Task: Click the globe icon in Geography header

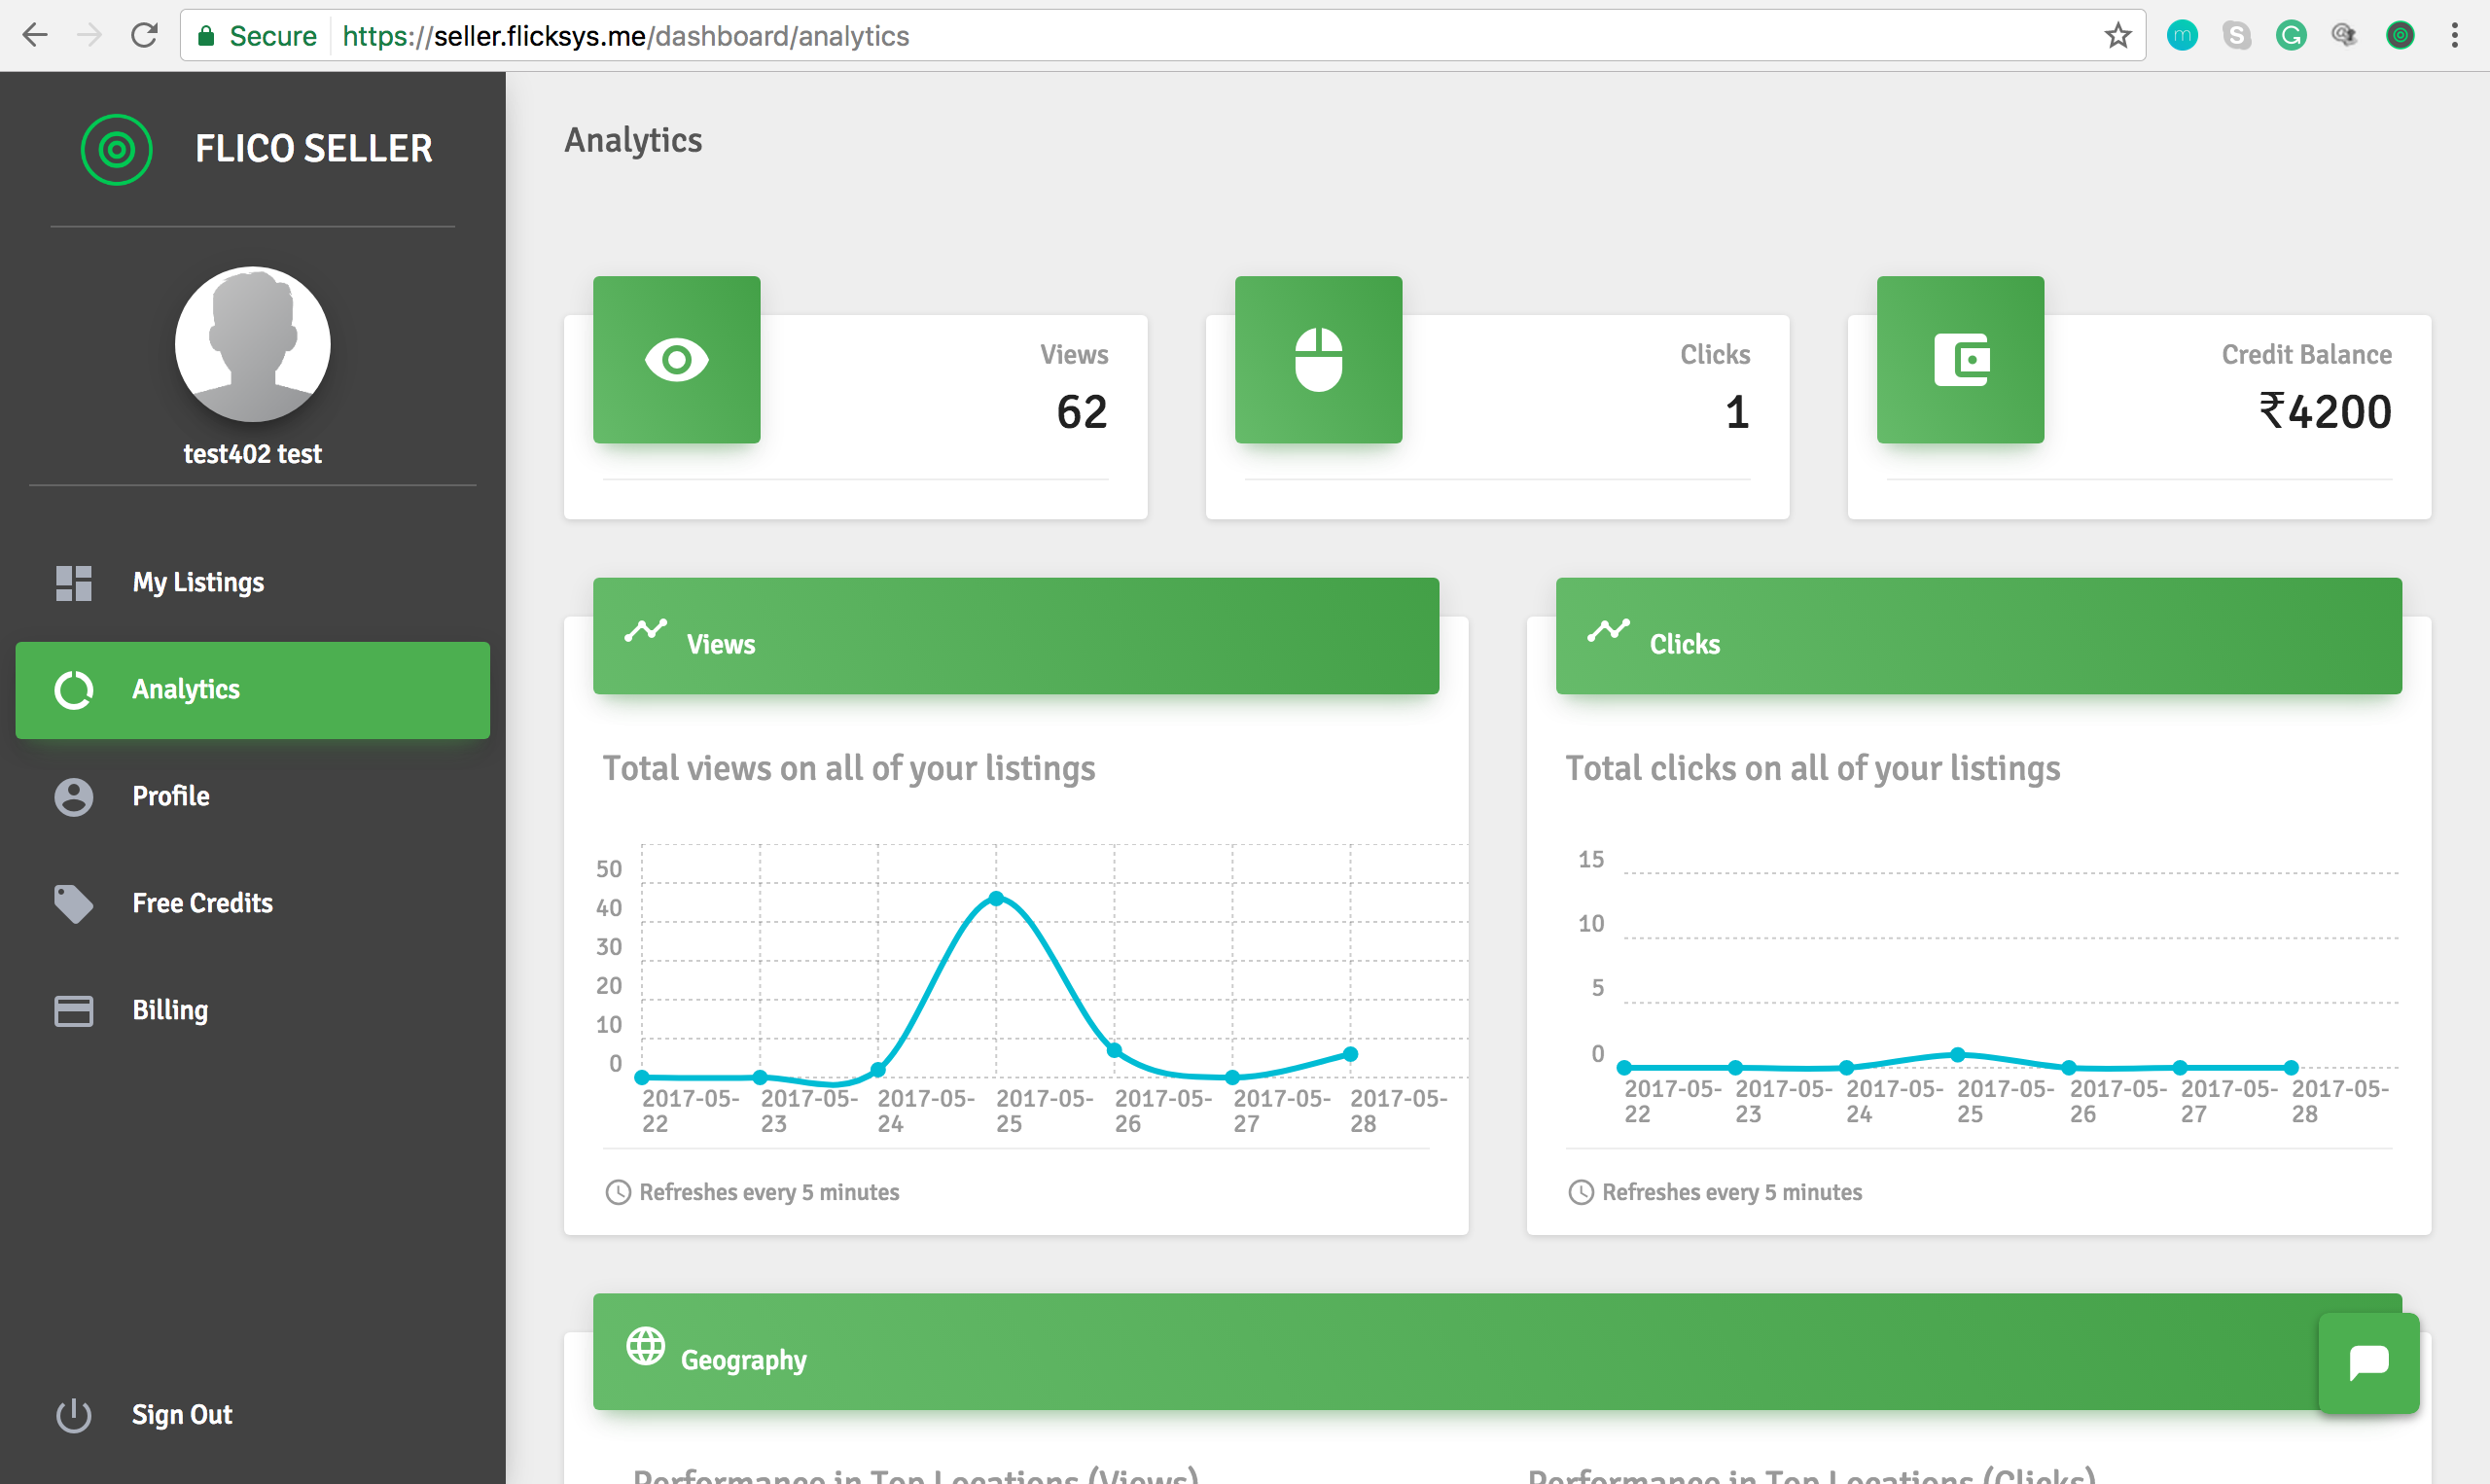Action: pyautogui.click(x=645, y=1346)
